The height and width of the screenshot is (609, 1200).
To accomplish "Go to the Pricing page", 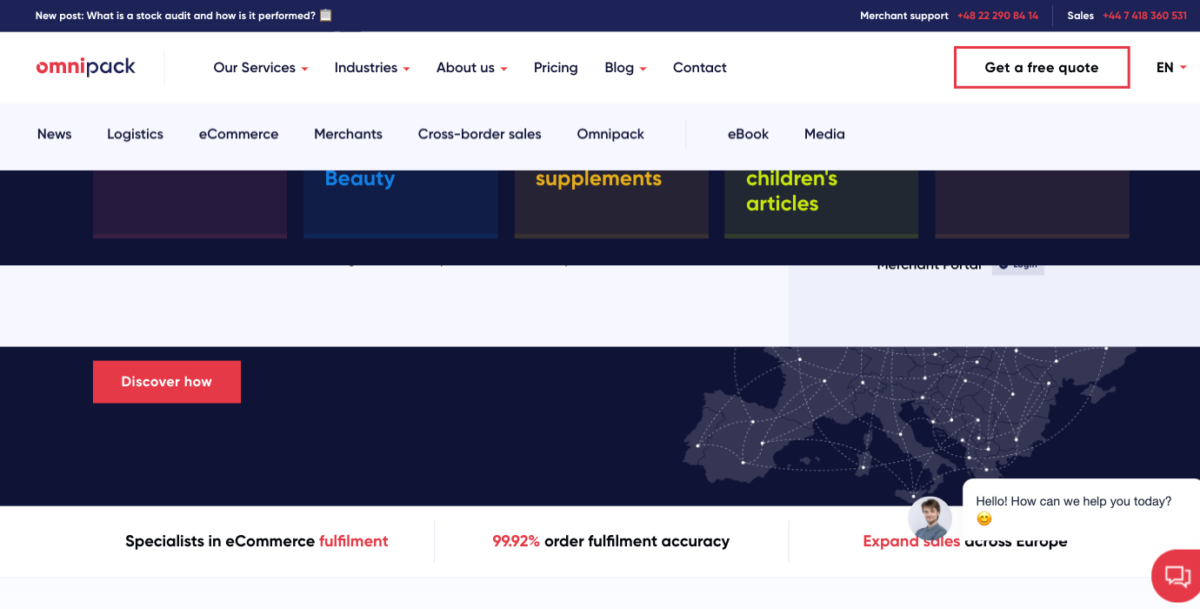I will (x=555, y=68).
